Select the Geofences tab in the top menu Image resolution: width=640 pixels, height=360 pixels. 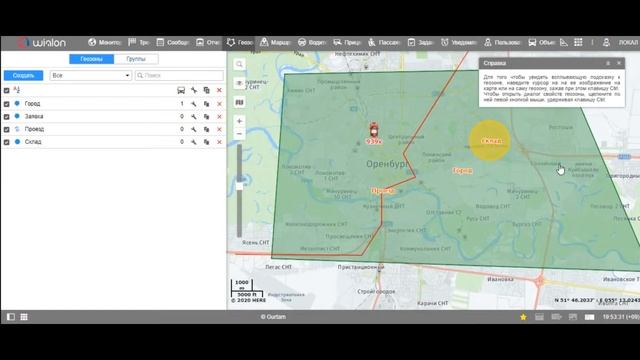pyautogui.click(x=240, y=42)
